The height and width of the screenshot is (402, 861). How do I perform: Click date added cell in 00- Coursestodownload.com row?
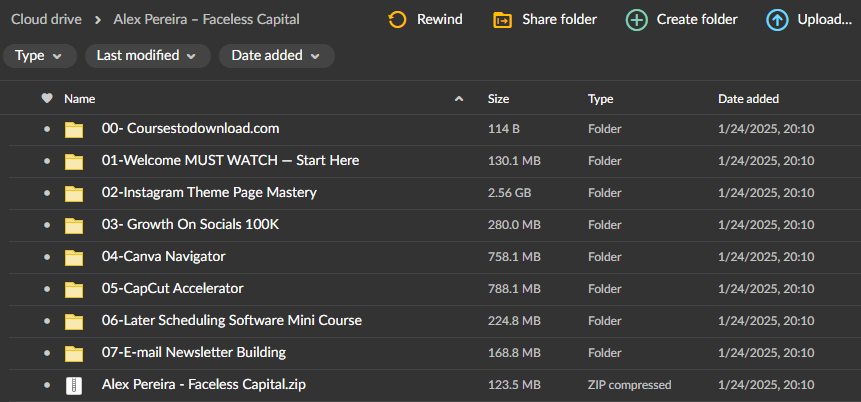pyautogui.click(x=766, y=130)
